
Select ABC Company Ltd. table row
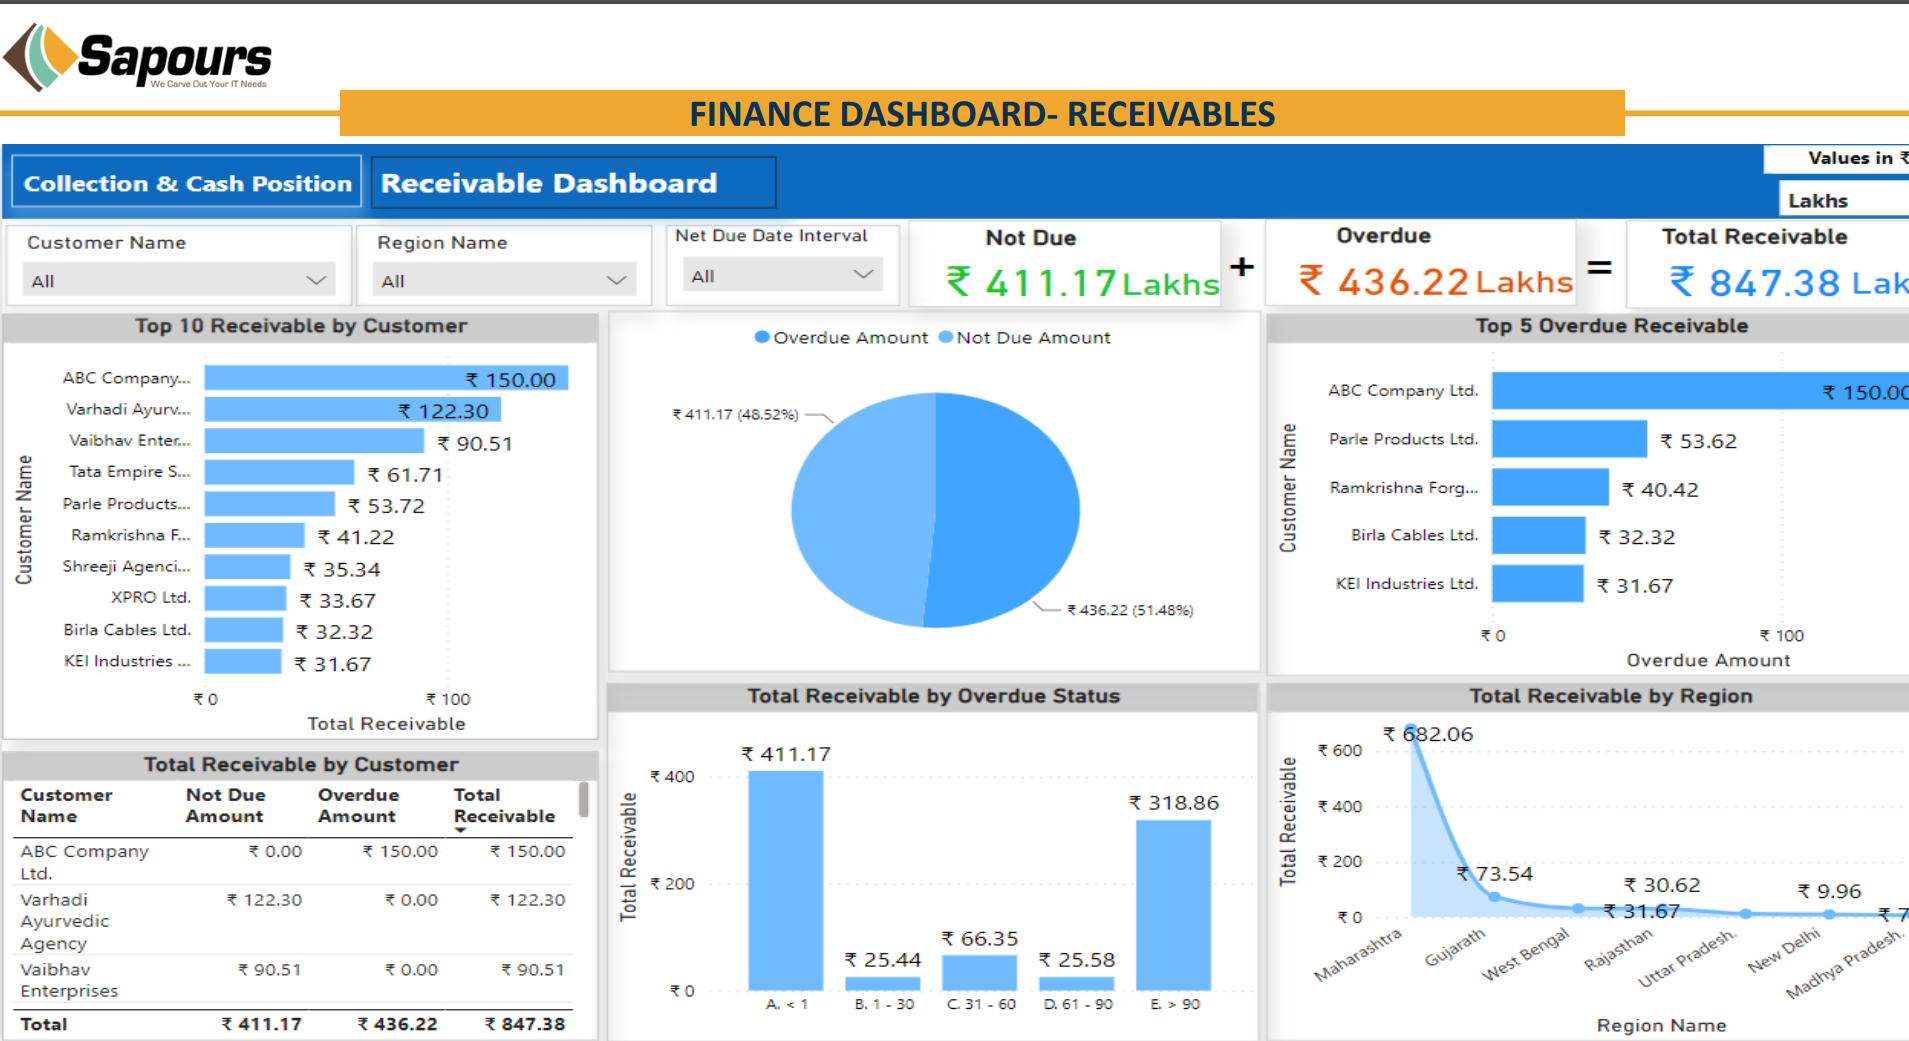293,861
